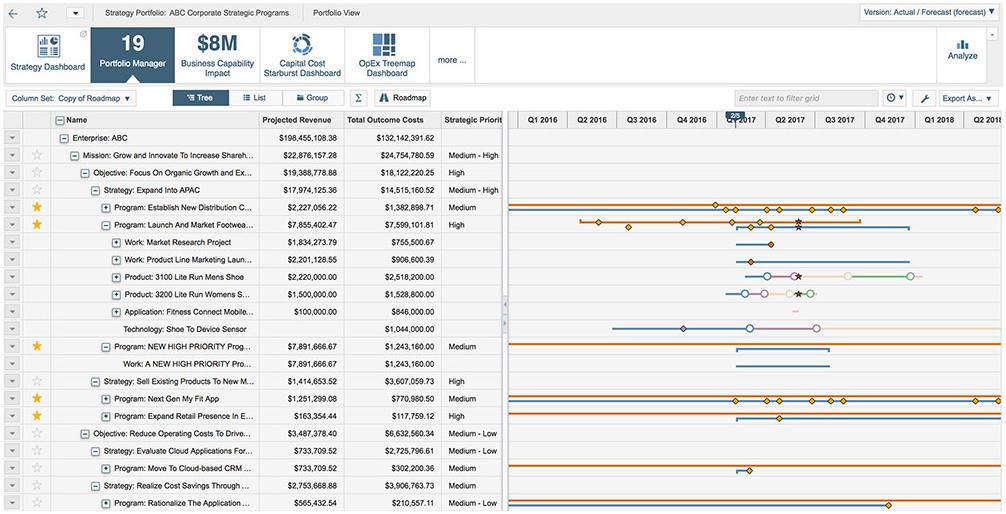This screenshot has width=1006, height=514.
Task: Click star milestone on 3200 Lite Run Womens bar
Action: 797,294
